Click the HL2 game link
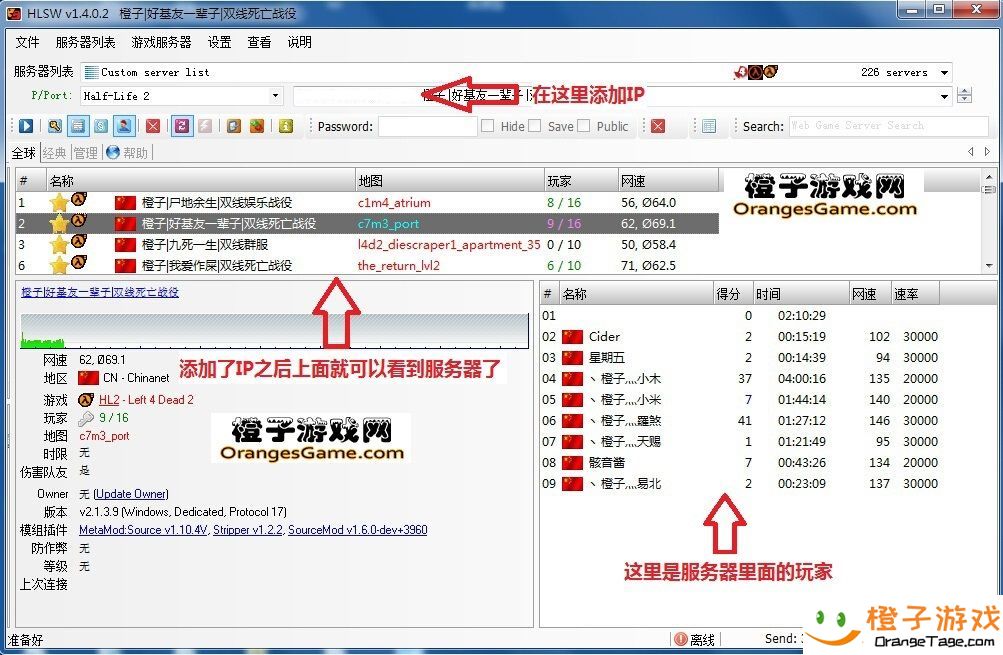This screenshot has height=655, width=1003. pyautogui.click(x=109, y=400)
